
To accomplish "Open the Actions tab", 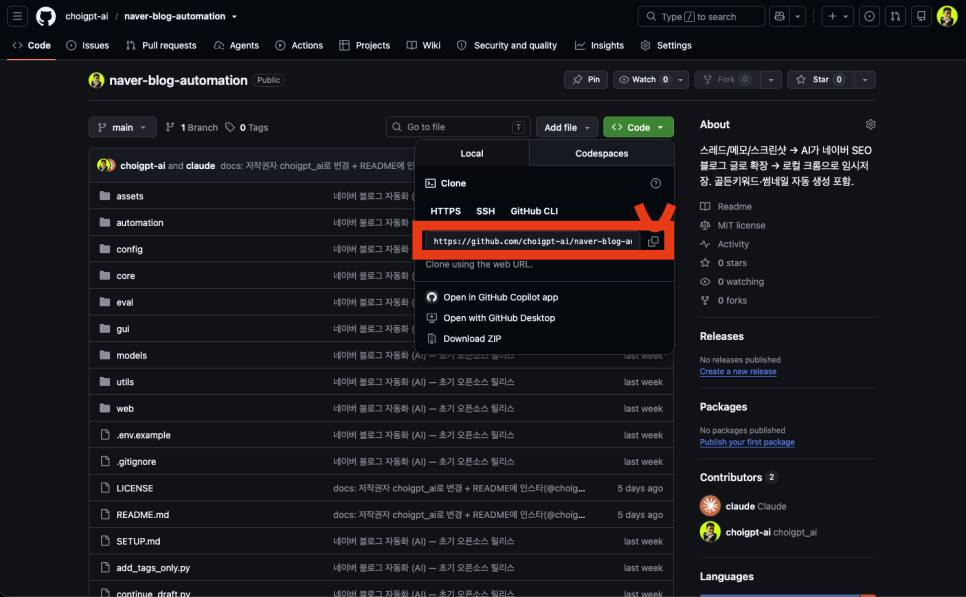I will 299,46.
